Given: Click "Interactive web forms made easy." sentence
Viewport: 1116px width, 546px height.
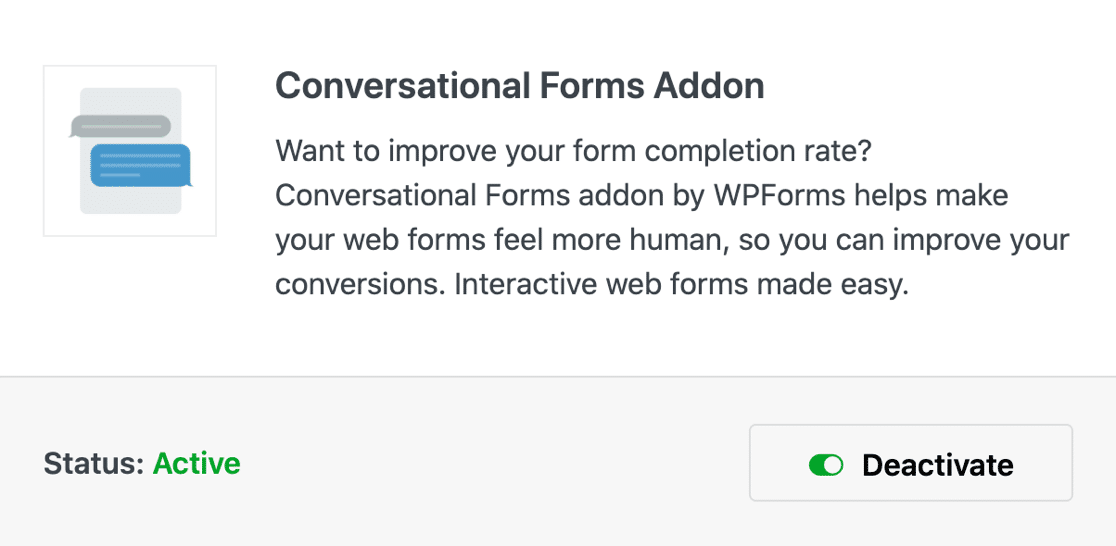Looking at the screenshot, I should tap(681, 285).
